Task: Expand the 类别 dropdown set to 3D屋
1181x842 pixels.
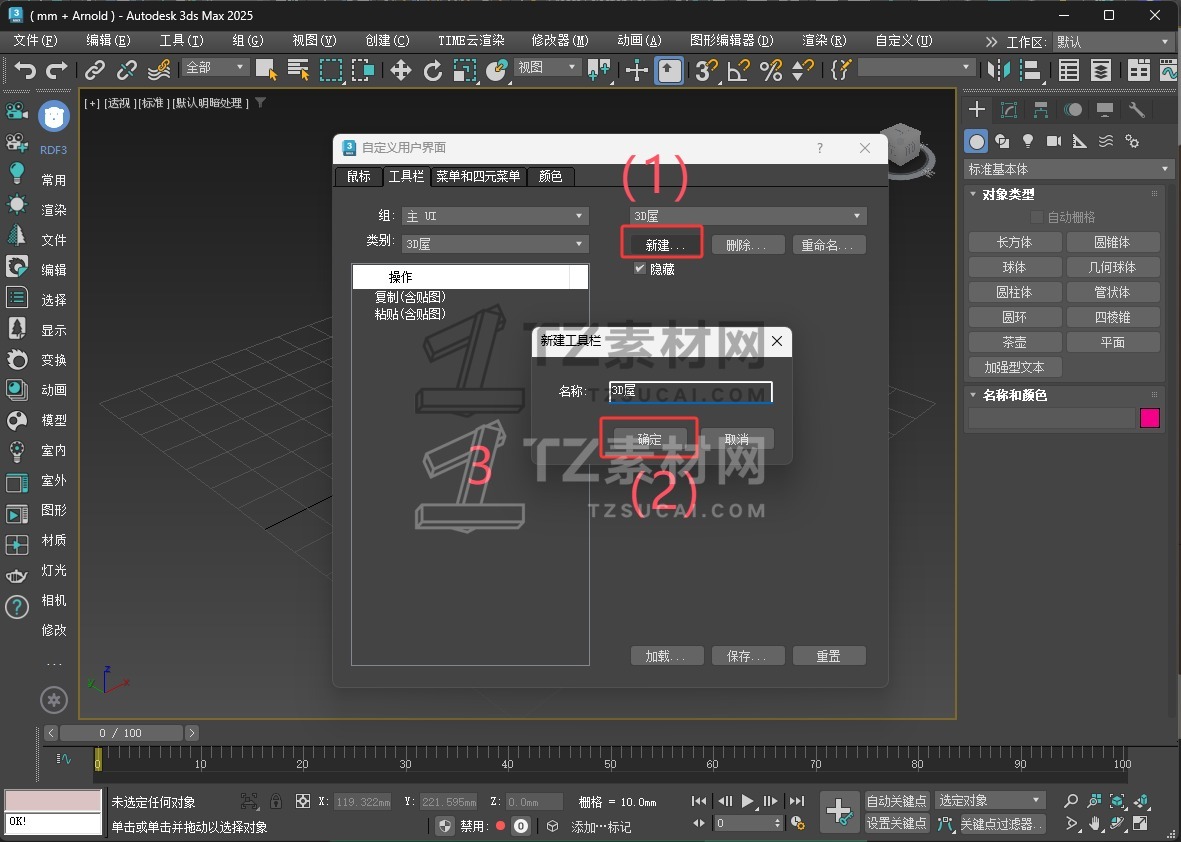Action: (x=495, y=243)
